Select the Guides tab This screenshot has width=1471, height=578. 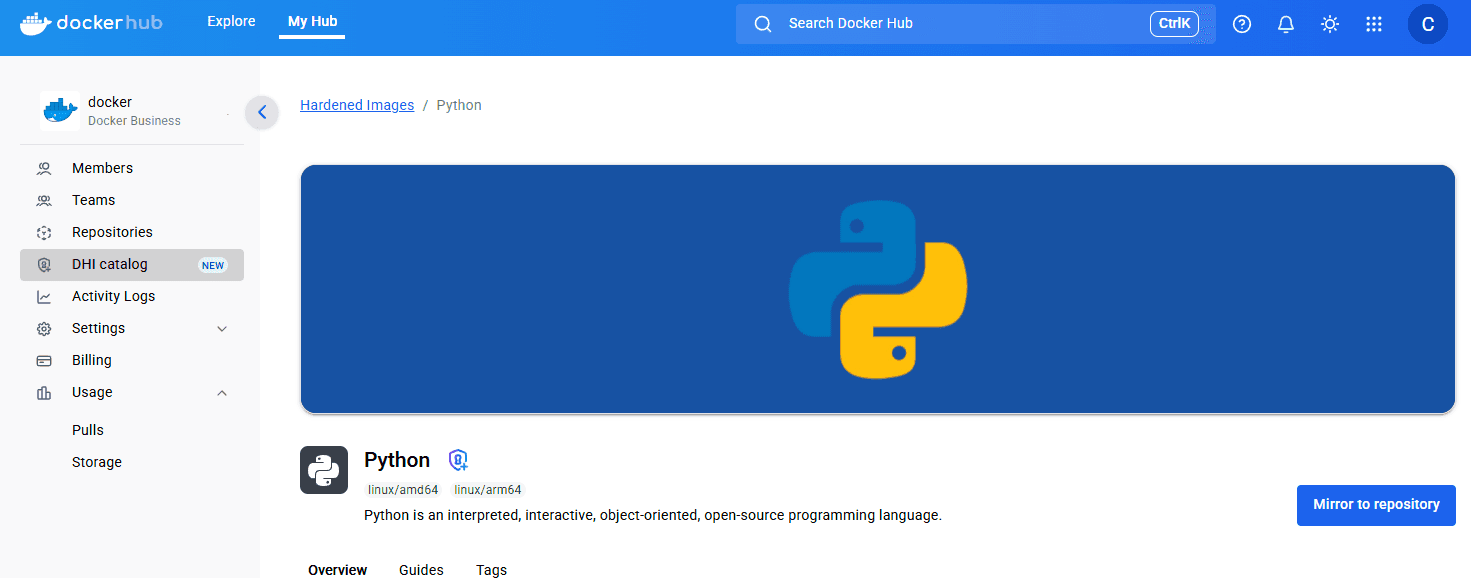pyautogui.click(x=421, y=569)
